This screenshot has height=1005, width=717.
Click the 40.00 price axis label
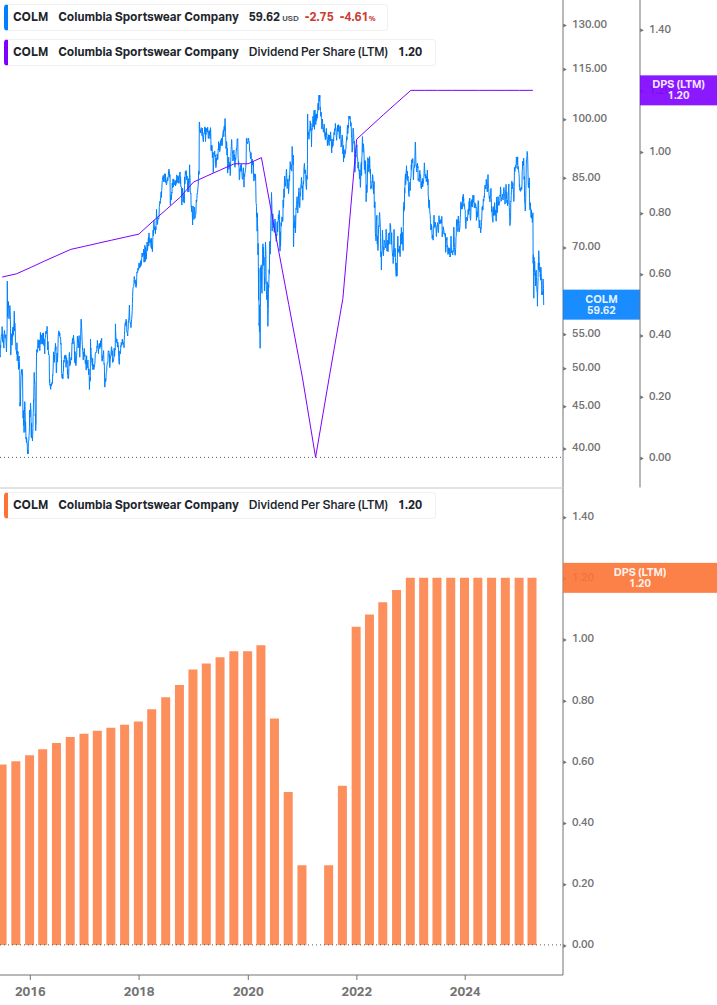click(586, 448)
